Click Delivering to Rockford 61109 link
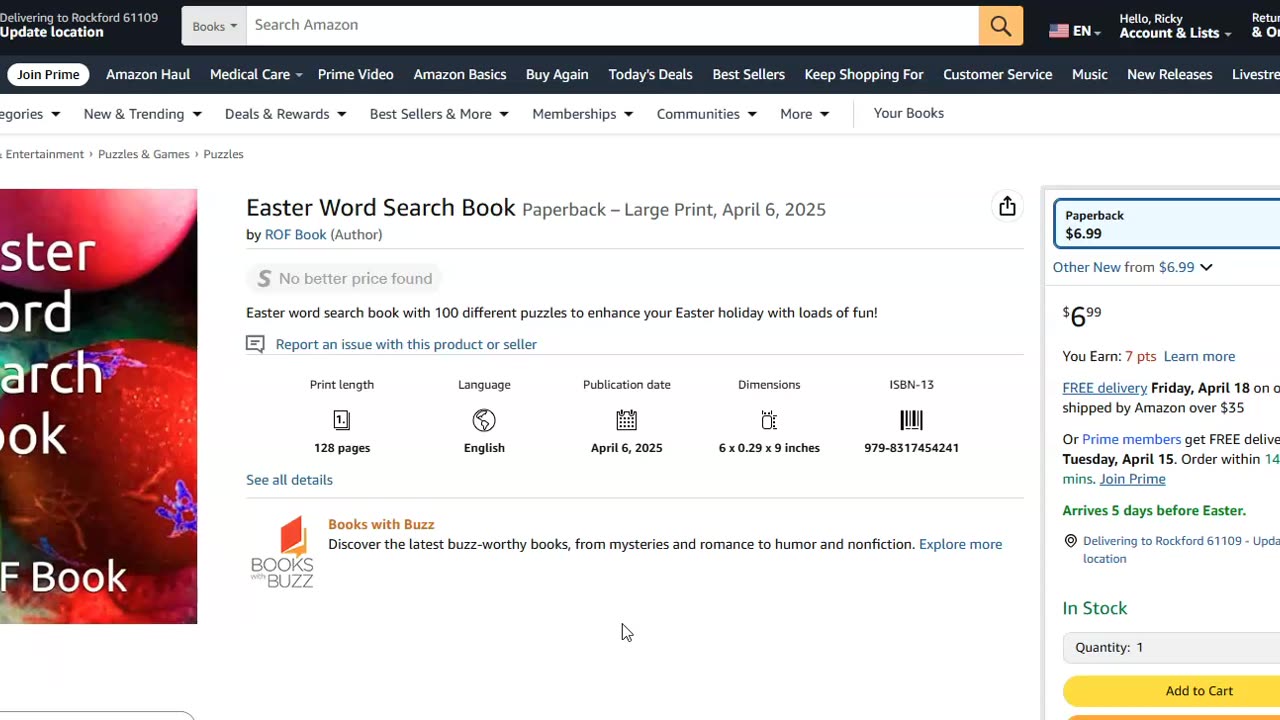The image size is (1280, 720). pos(1181,549)
